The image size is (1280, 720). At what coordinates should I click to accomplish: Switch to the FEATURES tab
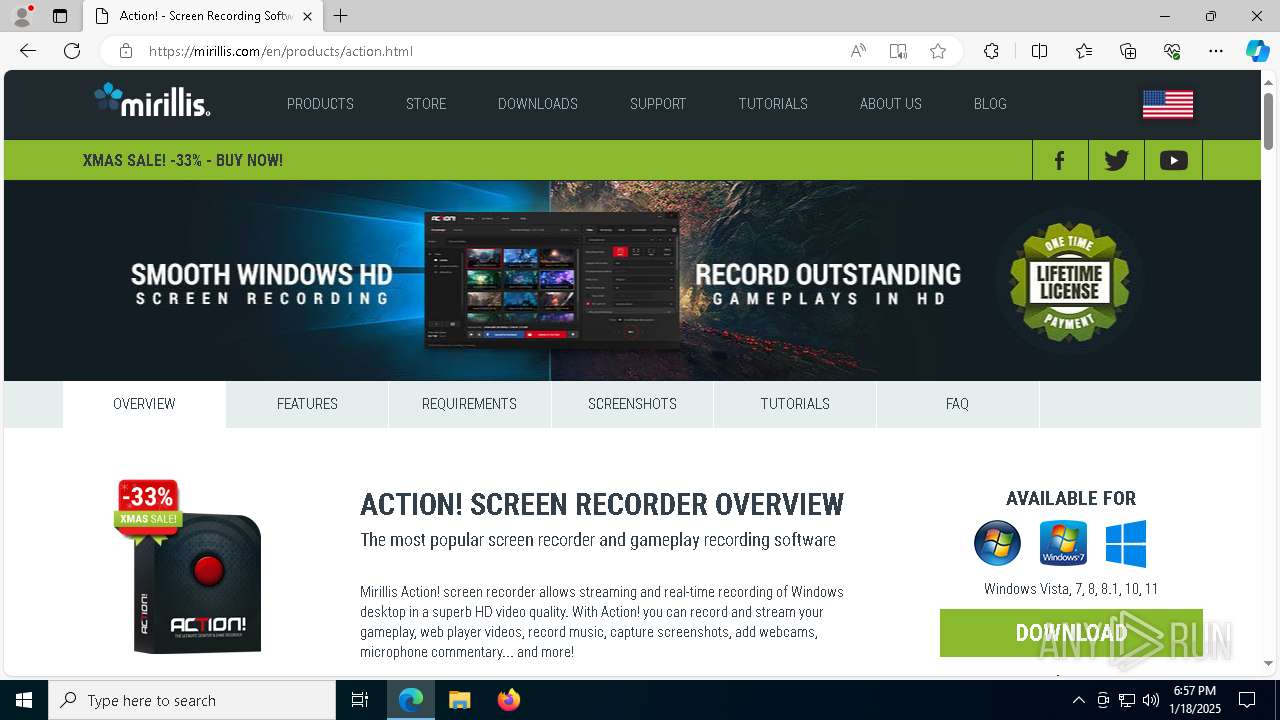coord(307,404)
